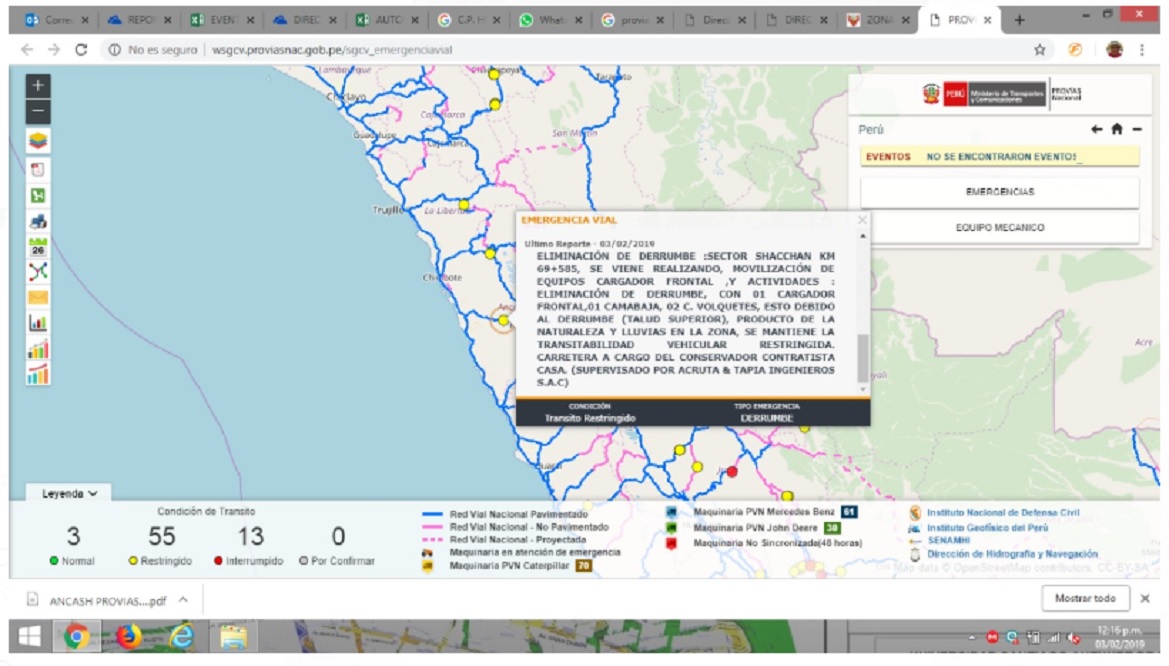Zoom in on the map
The image size is (1169, 666).
tap(38, 87)
